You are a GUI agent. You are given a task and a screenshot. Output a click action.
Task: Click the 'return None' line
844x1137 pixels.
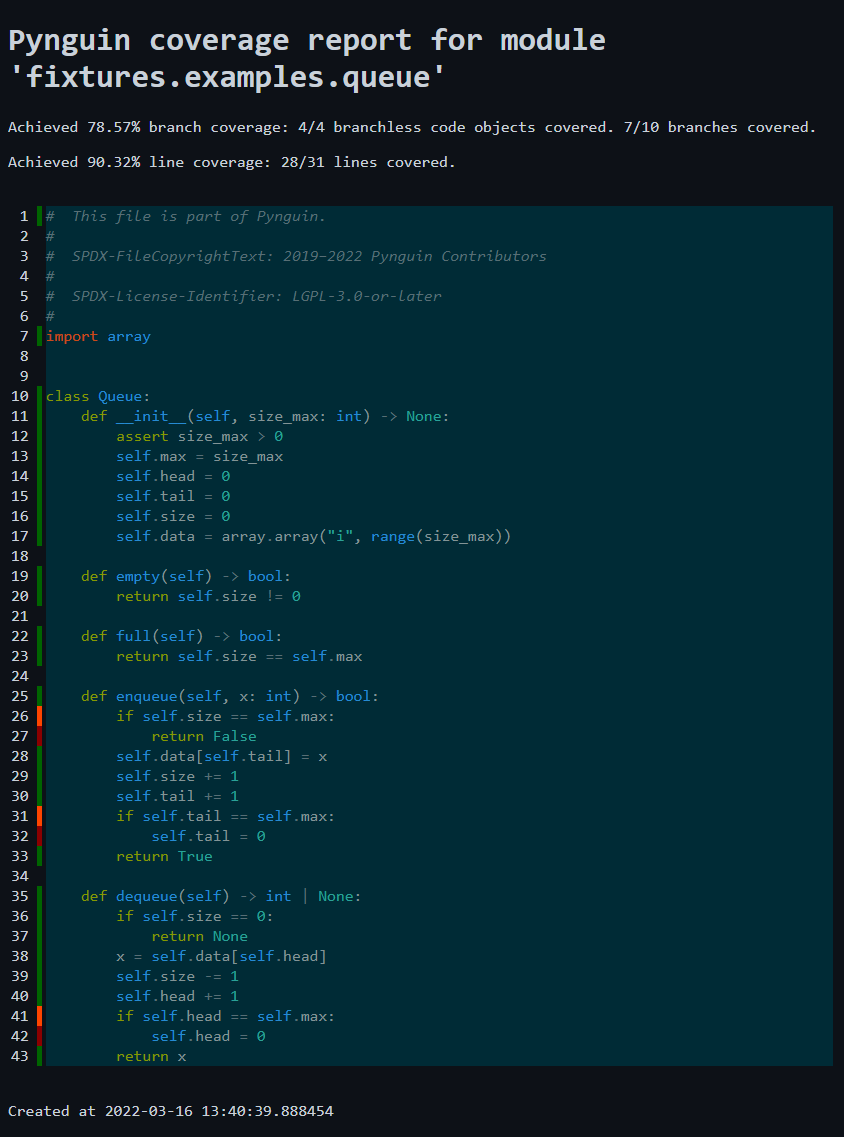199,936
